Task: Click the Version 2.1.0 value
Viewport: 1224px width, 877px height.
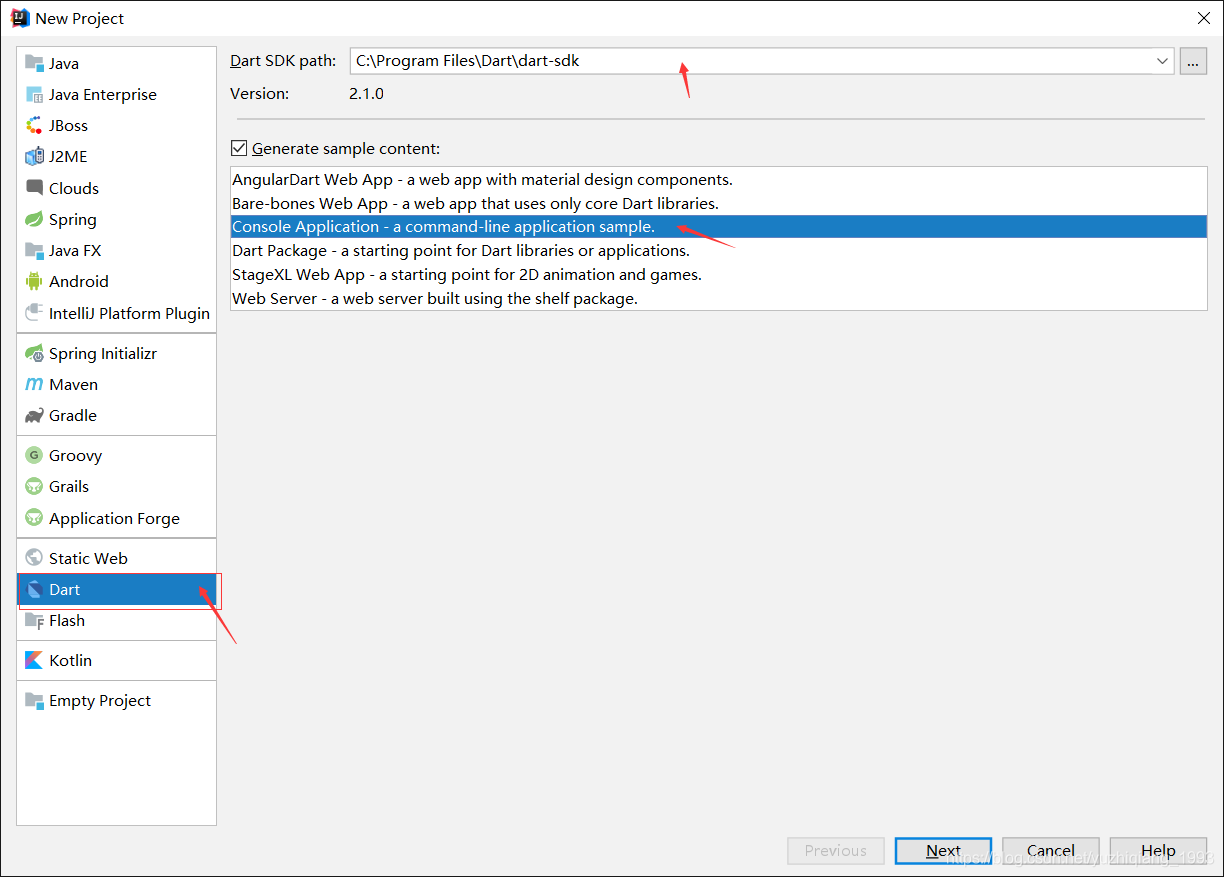Action: coord(366,93)
